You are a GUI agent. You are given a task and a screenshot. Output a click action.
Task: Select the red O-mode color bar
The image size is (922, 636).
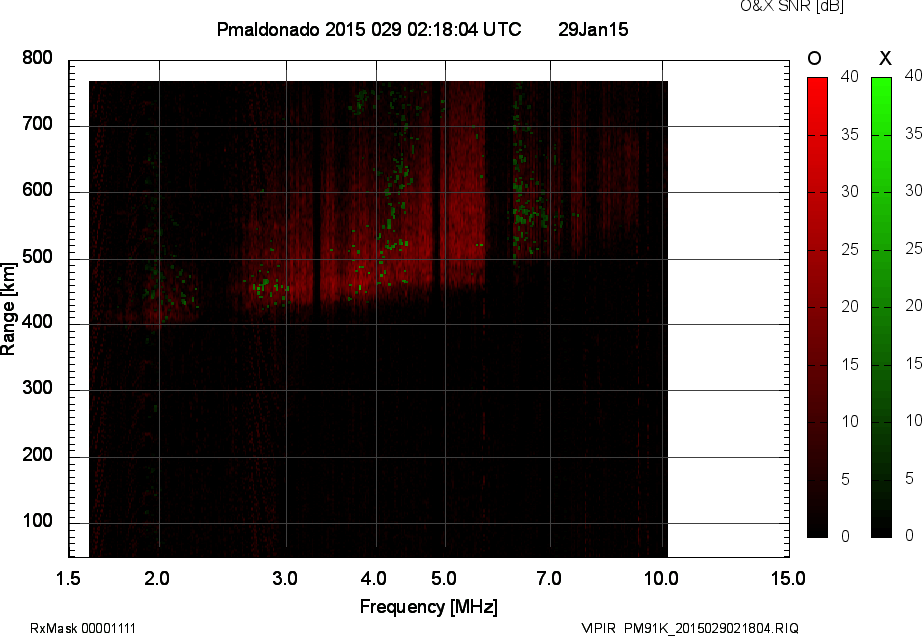[x=817, y=307]
